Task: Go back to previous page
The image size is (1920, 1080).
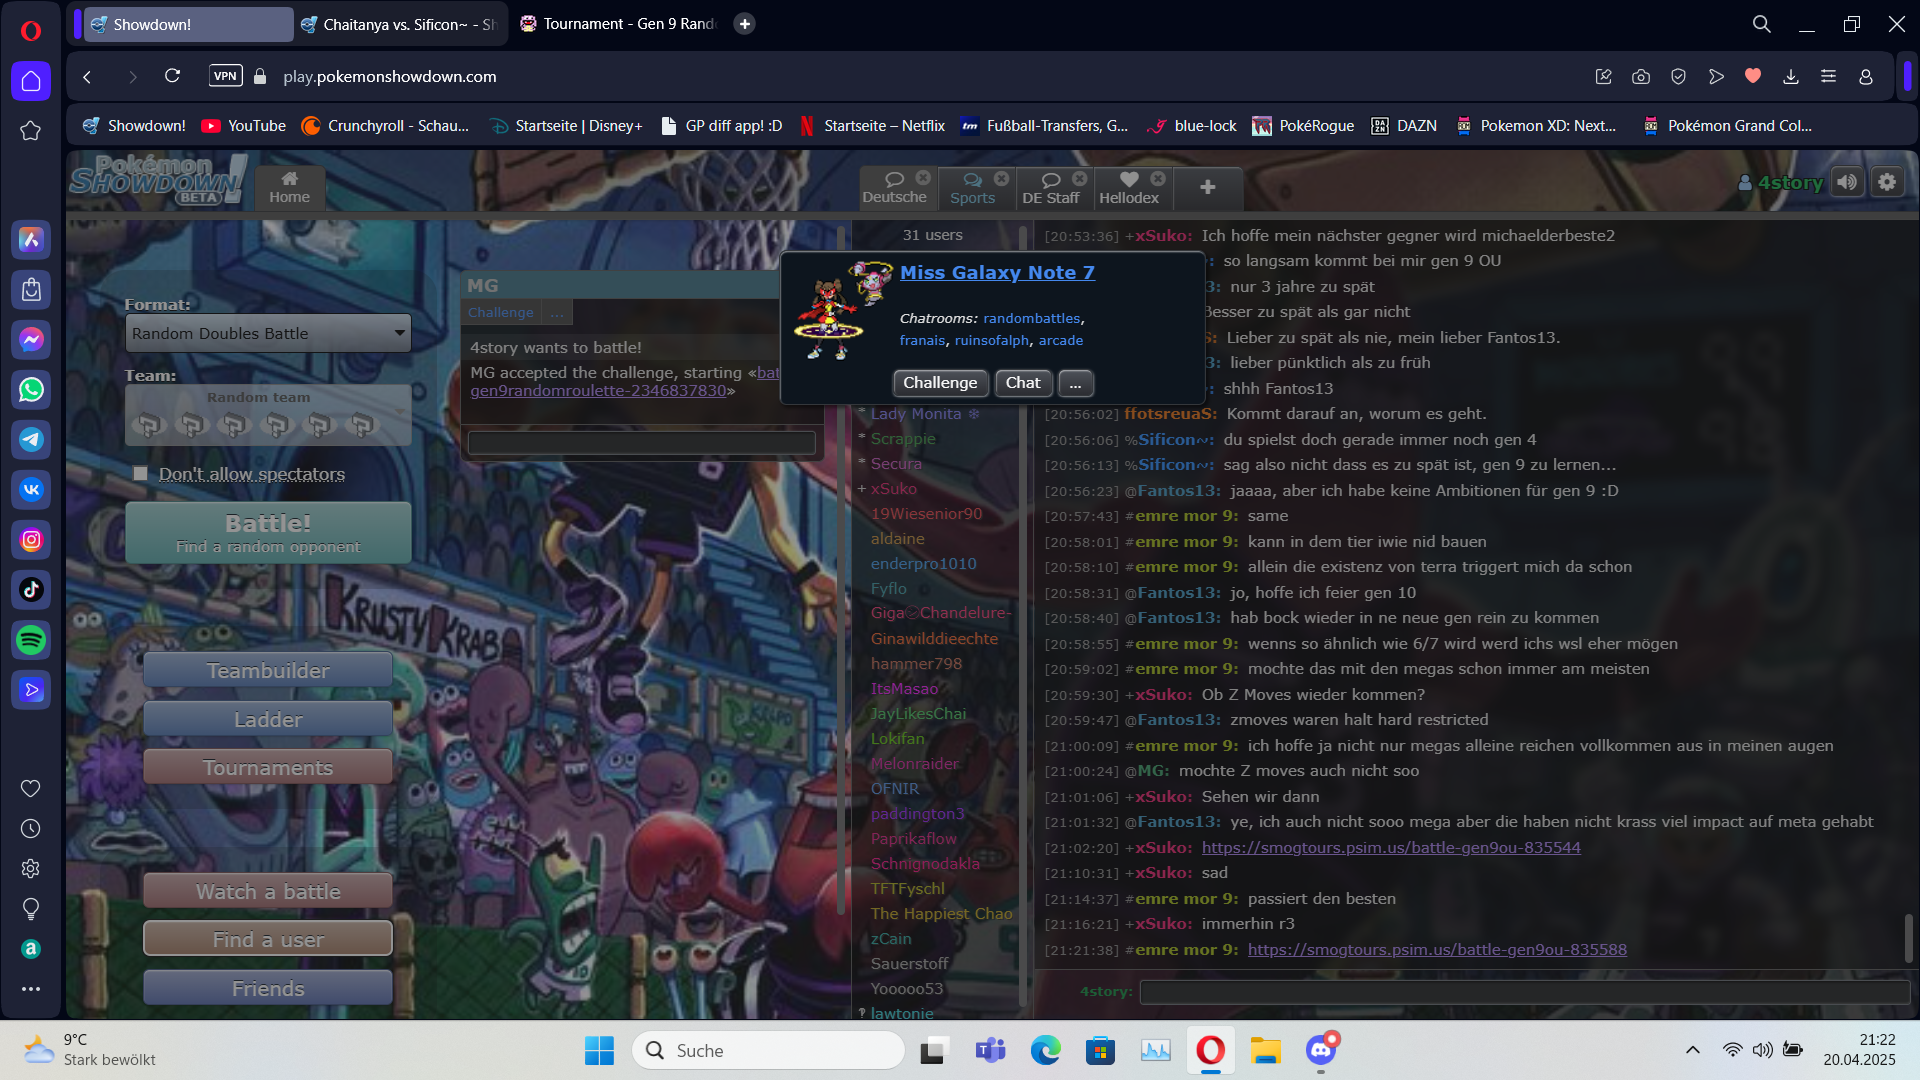Action: (x=87, y=76)
